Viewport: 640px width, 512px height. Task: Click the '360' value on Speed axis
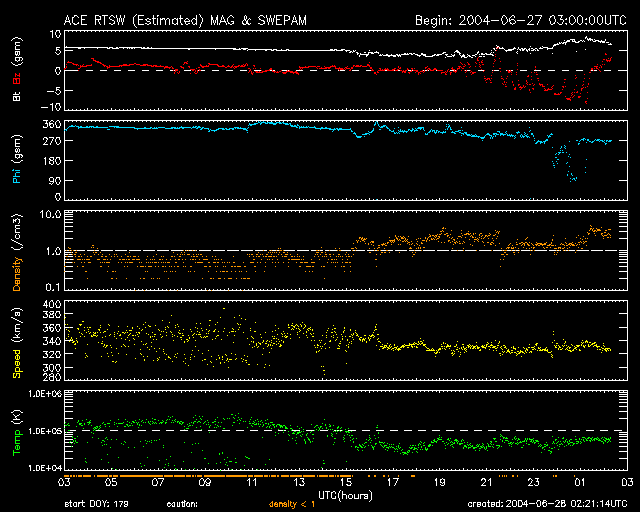pos(52,328)
